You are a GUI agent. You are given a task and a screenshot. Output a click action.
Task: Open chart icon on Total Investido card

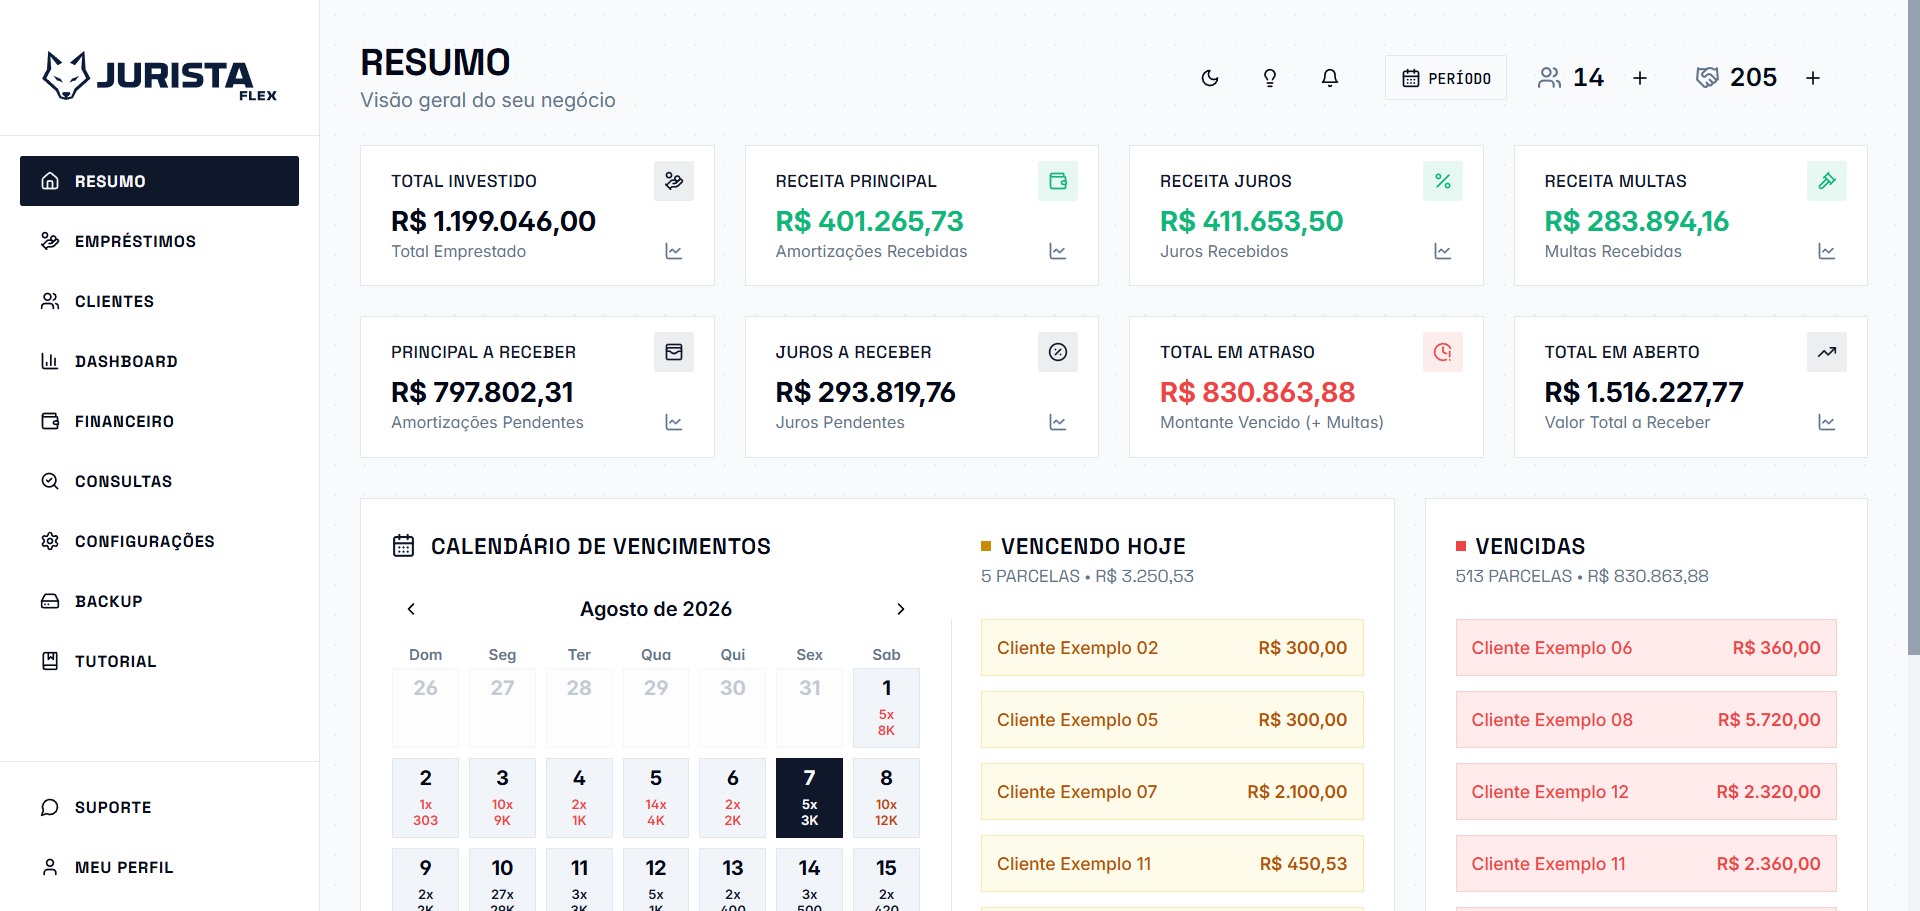click(674, 252)
